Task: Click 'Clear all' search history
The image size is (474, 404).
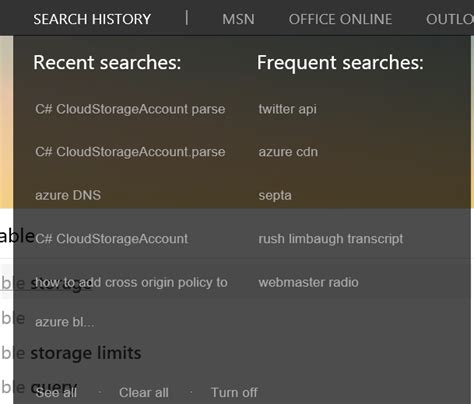Action: [x=144, y=392]
